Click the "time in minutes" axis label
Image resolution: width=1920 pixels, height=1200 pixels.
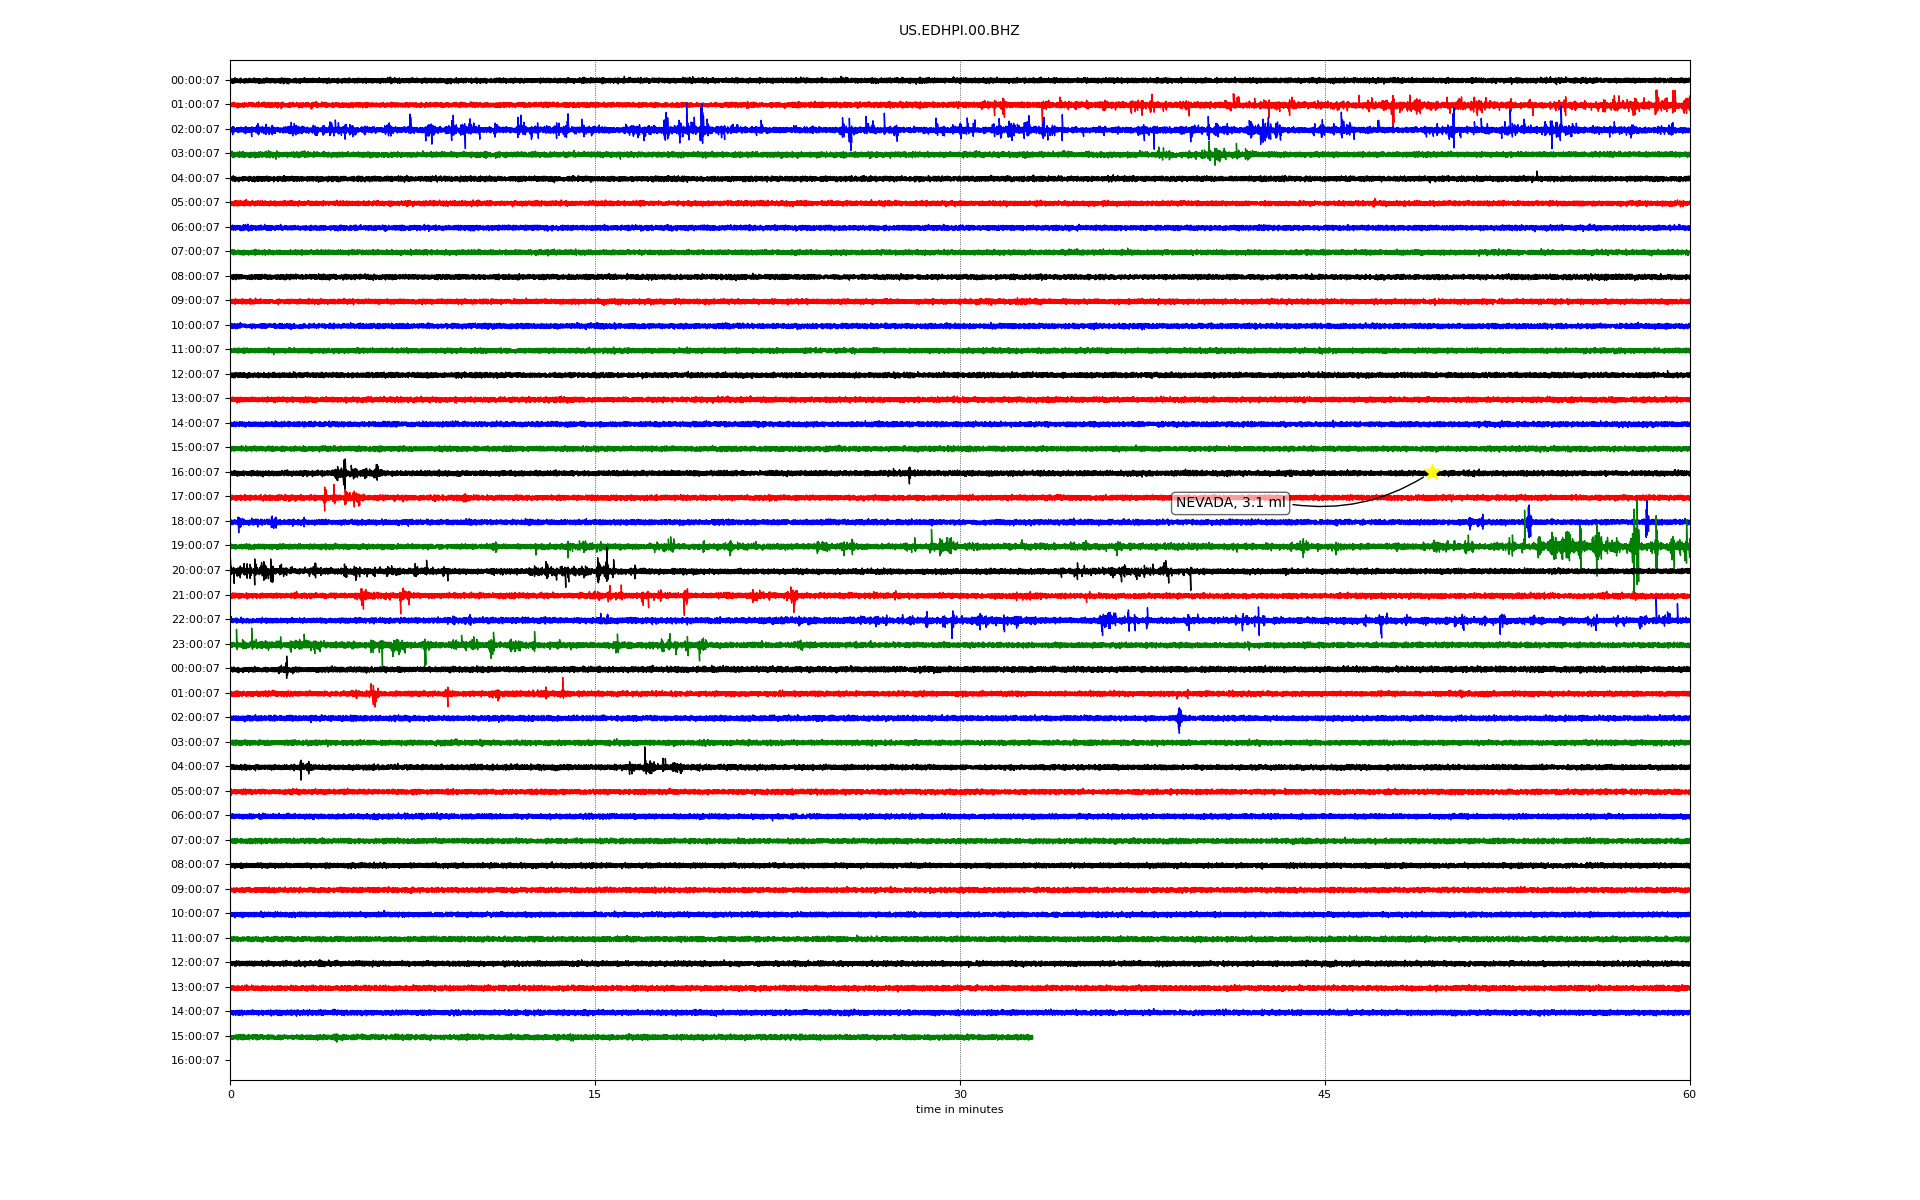[x=958, y=1109]
